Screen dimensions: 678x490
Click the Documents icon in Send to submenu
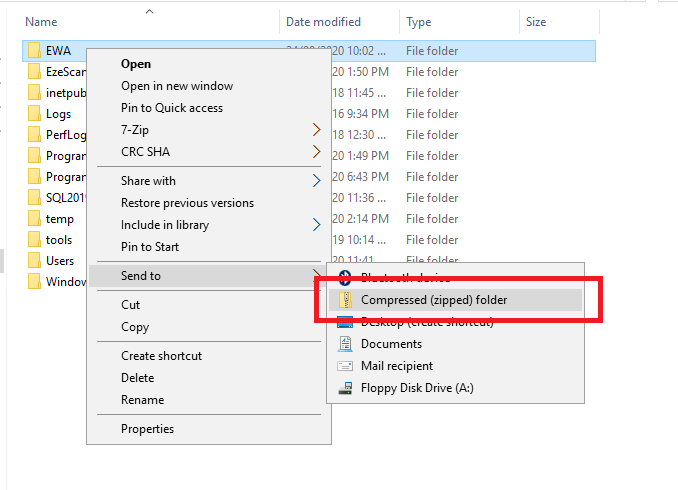click(x=345, y=344)
